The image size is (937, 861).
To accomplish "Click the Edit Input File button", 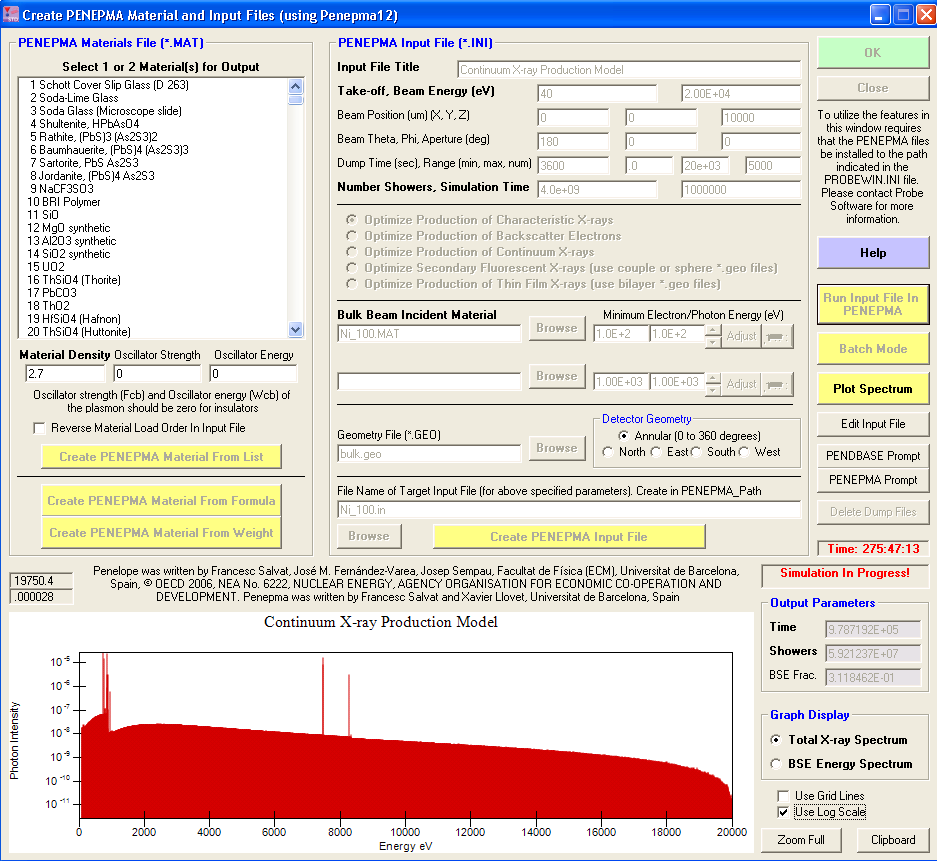I will (873, 424).
